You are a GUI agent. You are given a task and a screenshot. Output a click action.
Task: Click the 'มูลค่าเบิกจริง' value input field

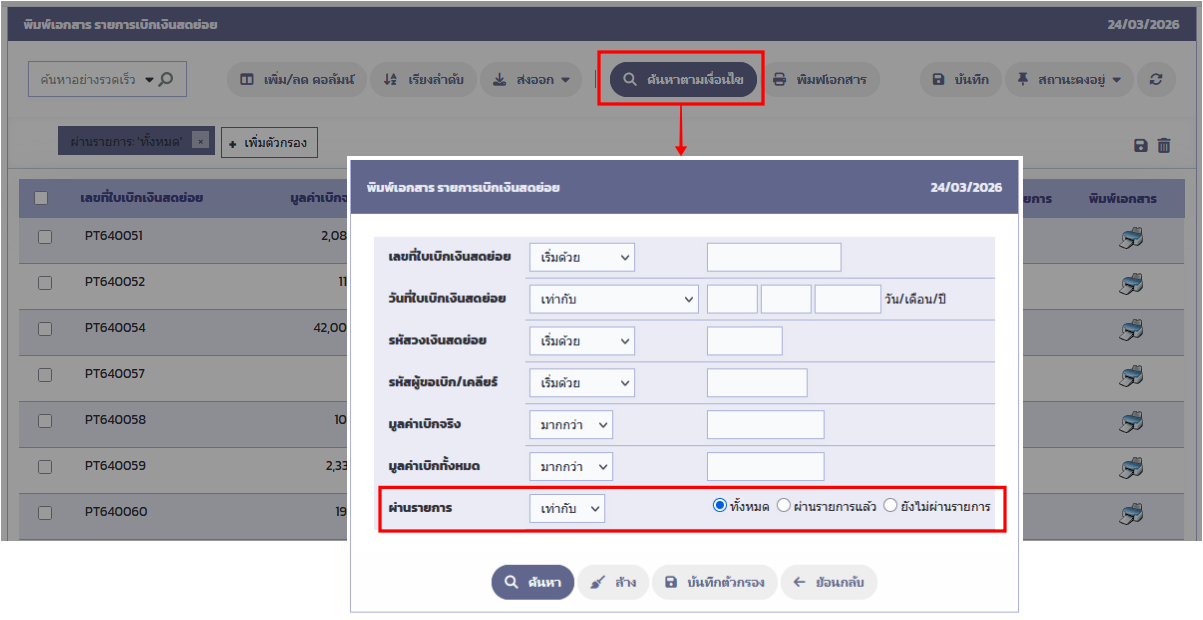click(x=765, y=425)
